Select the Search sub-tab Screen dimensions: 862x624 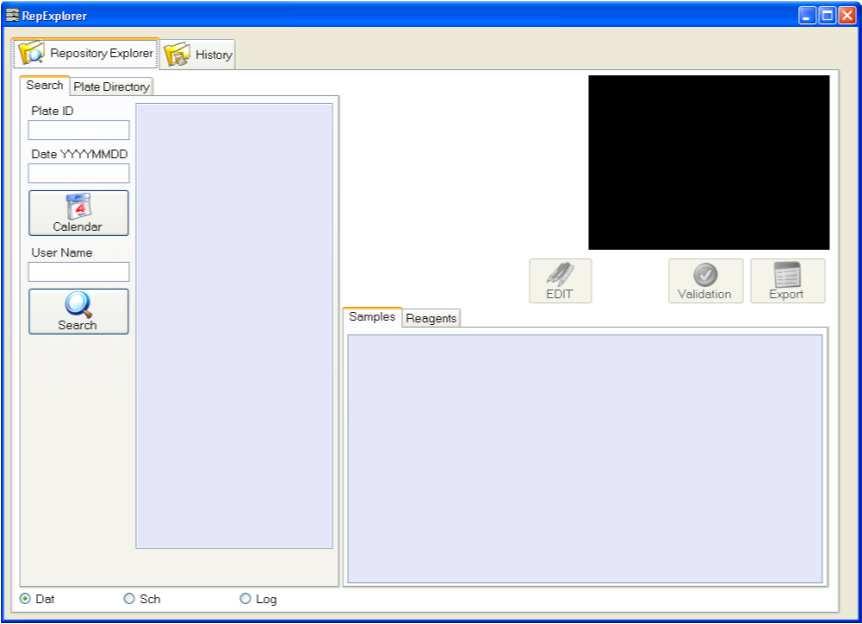coord(45,85)
